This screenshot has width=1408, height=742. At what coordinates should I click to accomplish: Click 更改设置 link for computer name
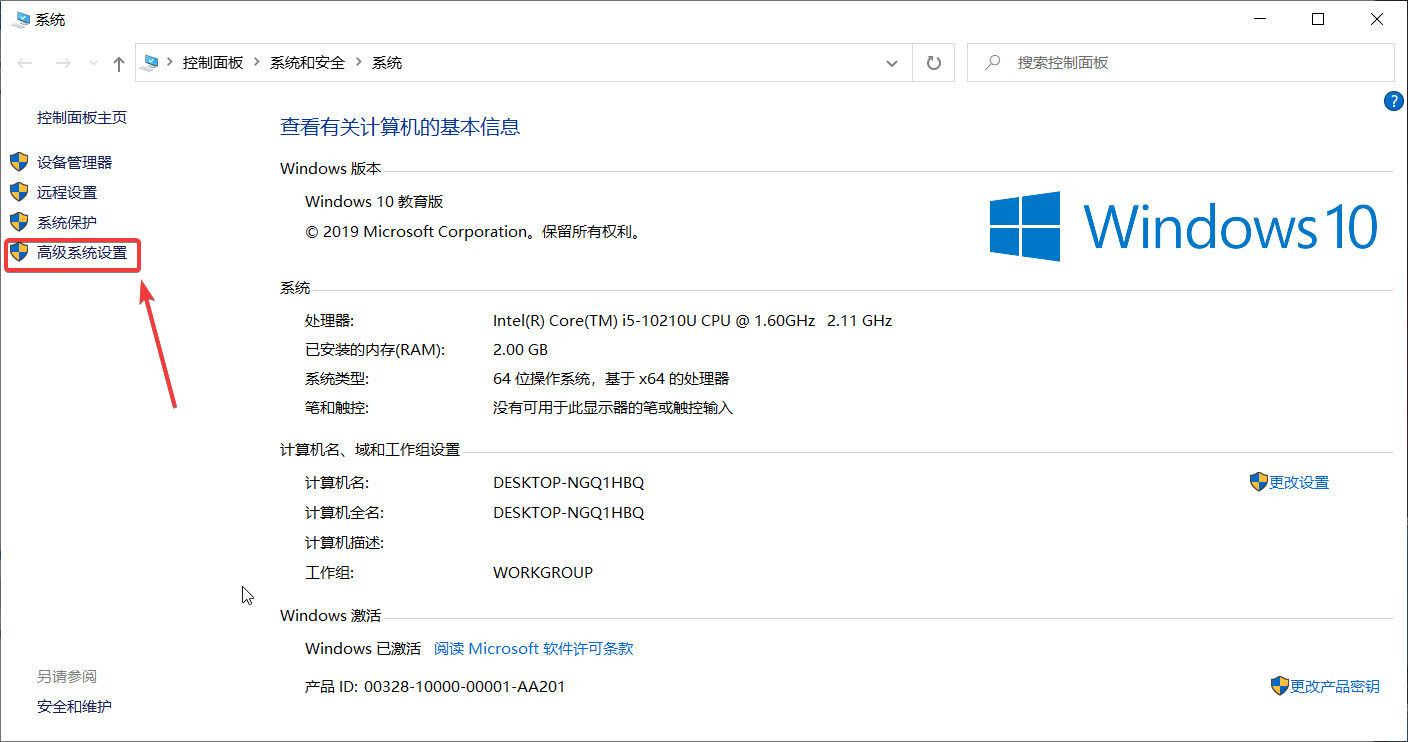(x=1299, y=482)
